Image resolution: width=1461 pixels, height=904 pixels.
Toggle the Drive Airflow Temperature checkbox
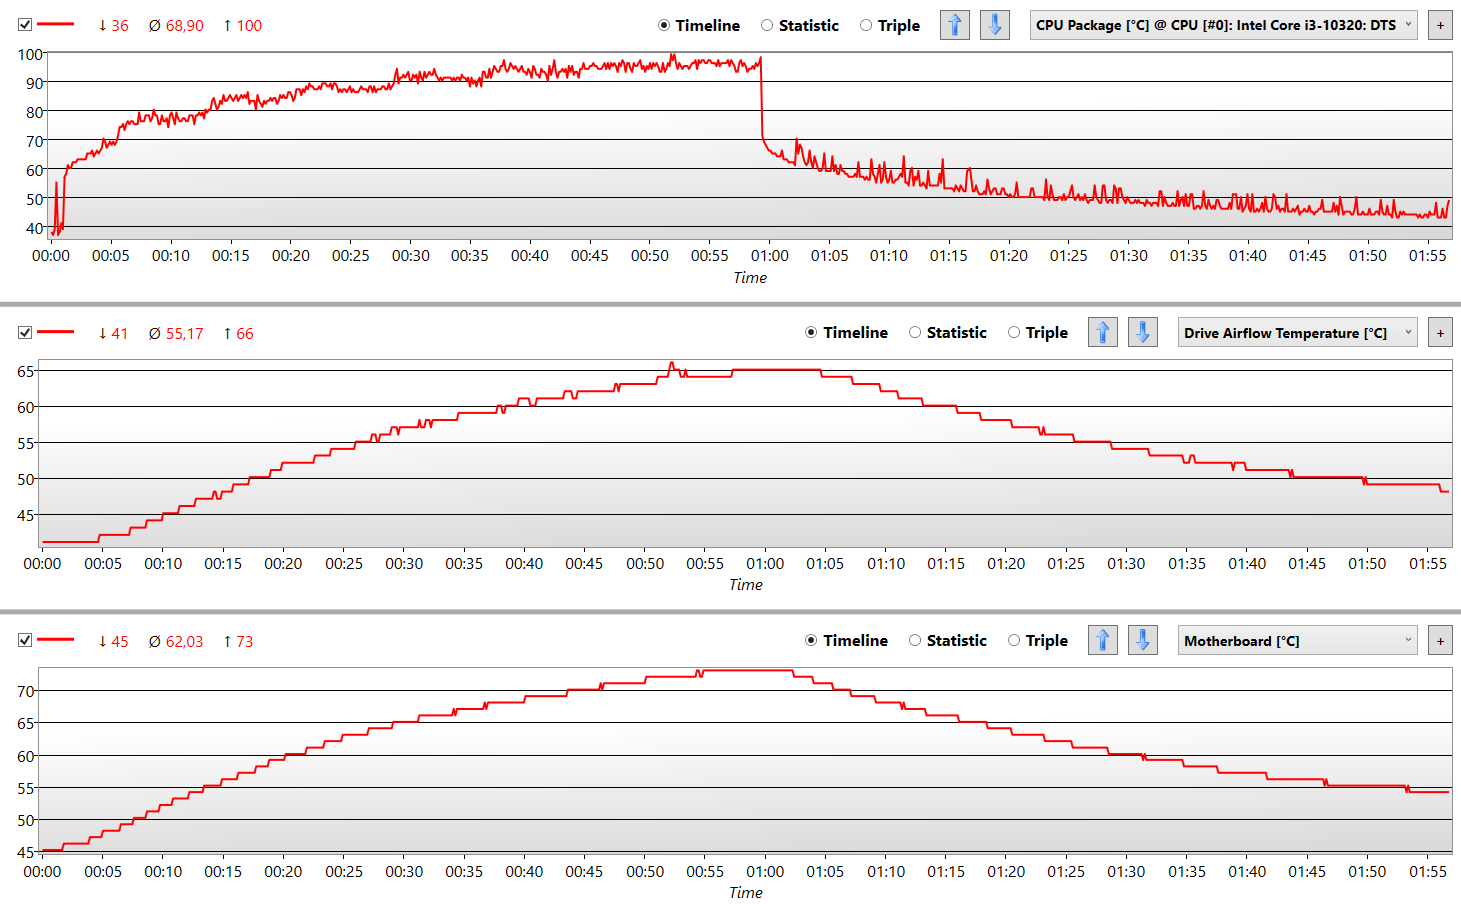(x=25, y=333)
